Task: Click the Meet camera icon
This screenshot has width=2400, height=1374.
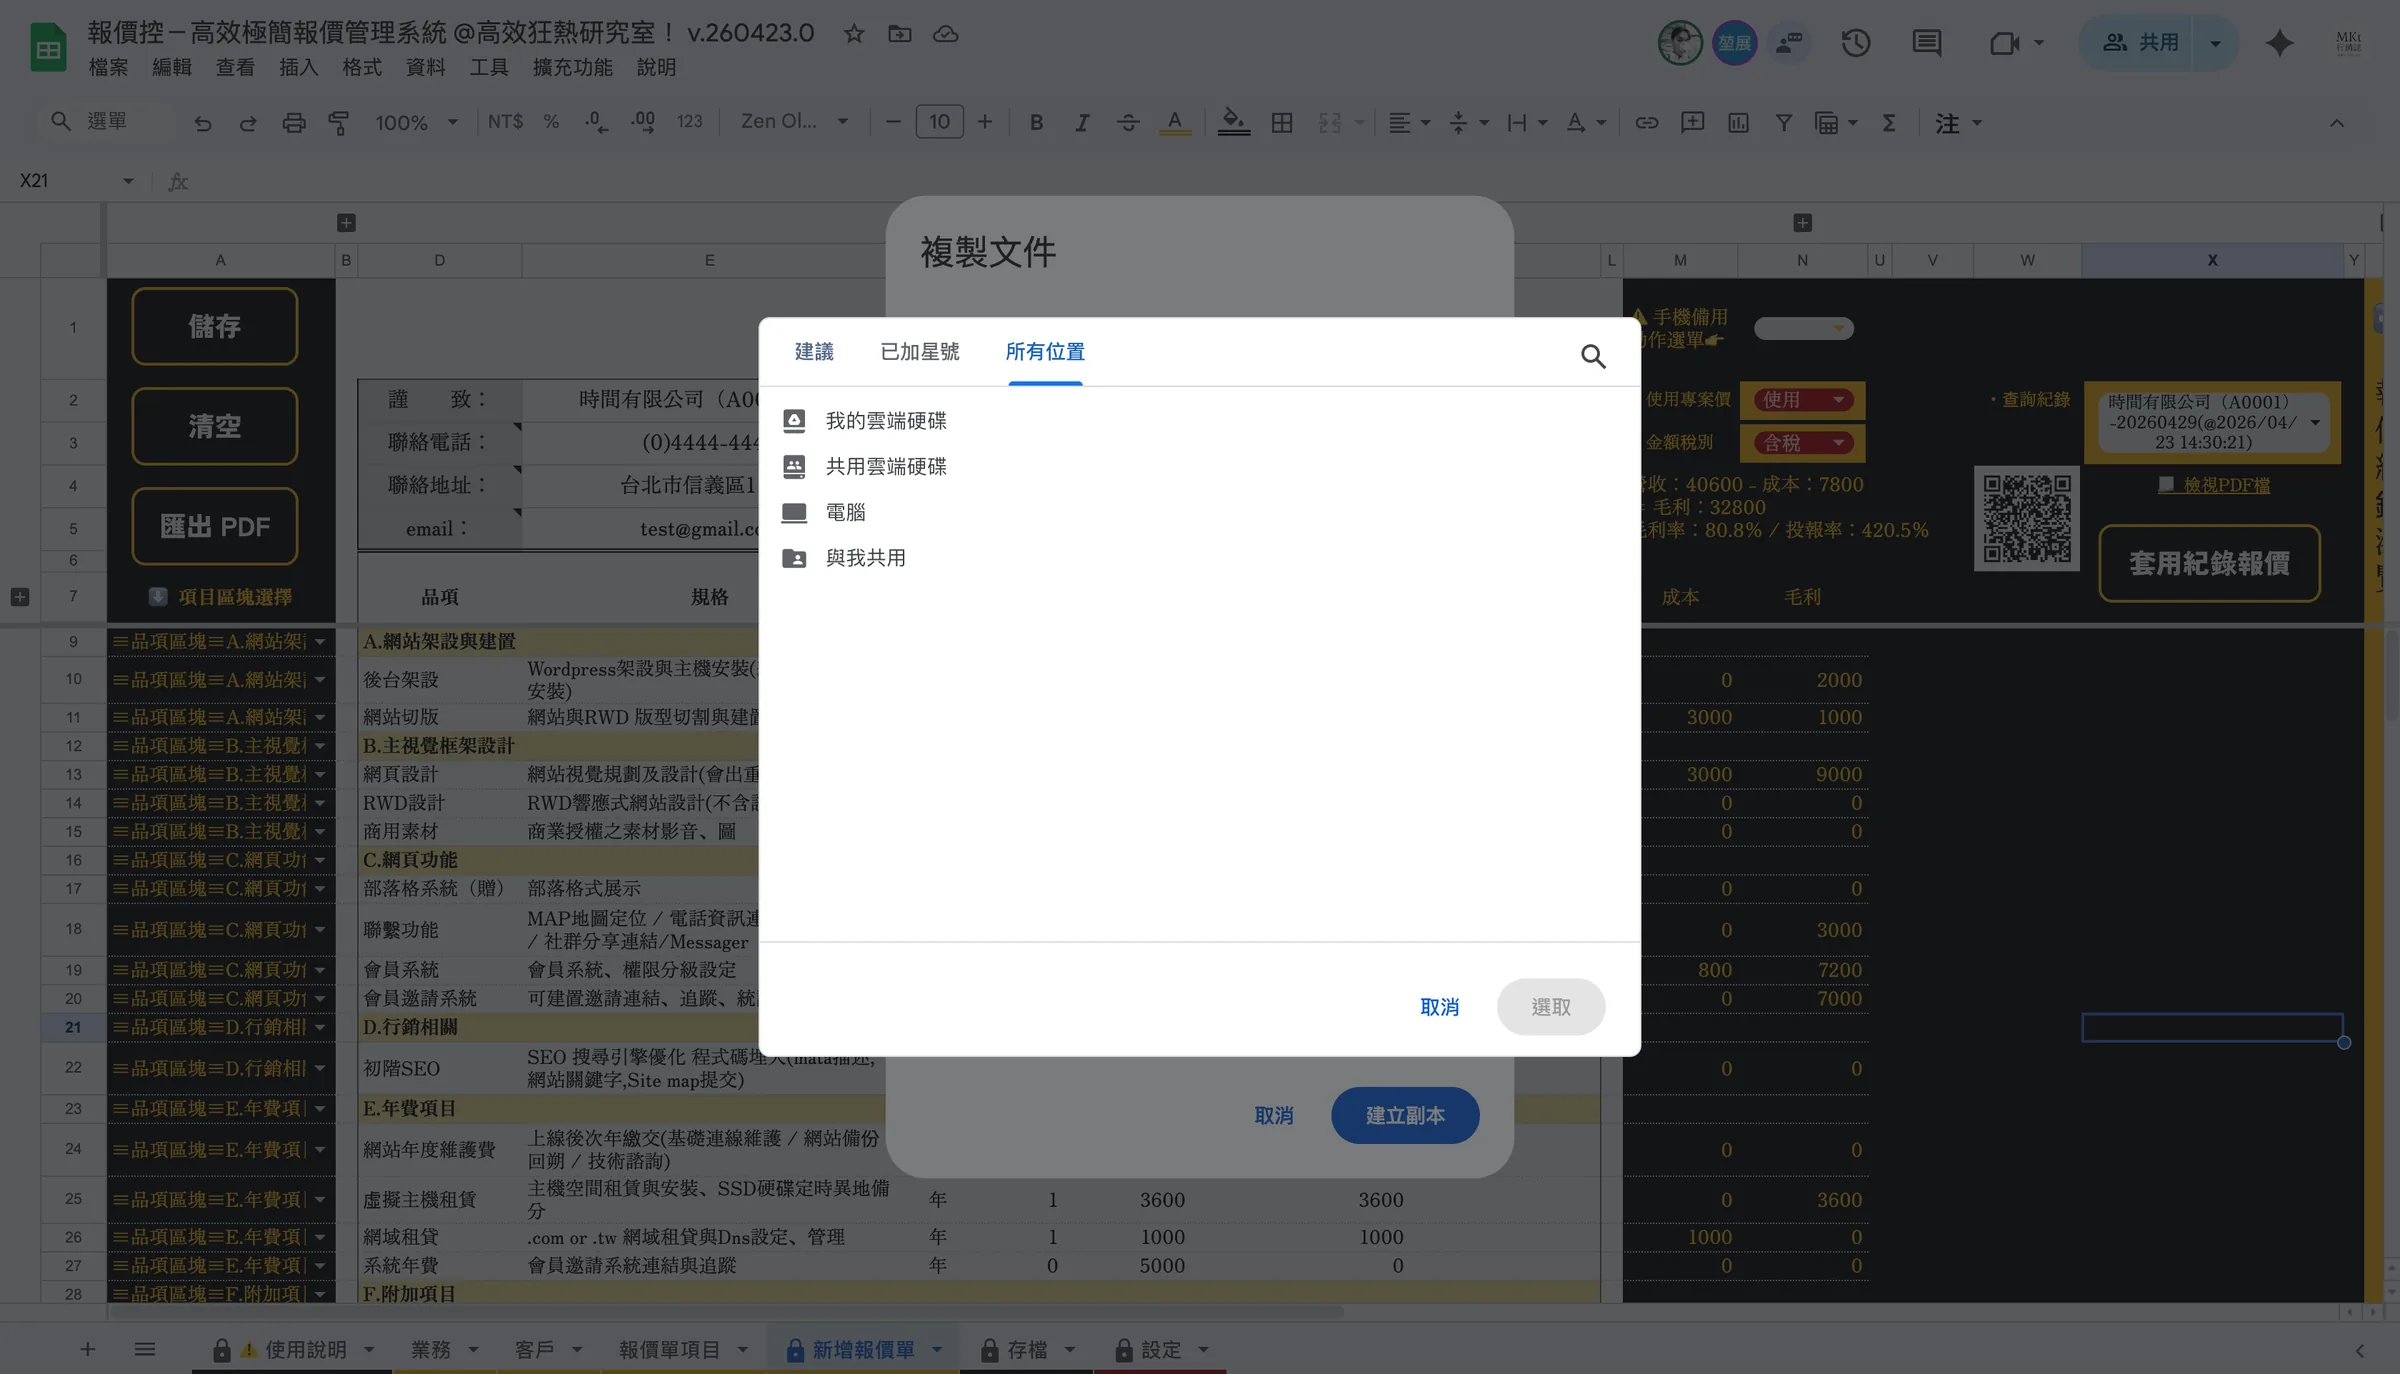Action: point(2004,43)
